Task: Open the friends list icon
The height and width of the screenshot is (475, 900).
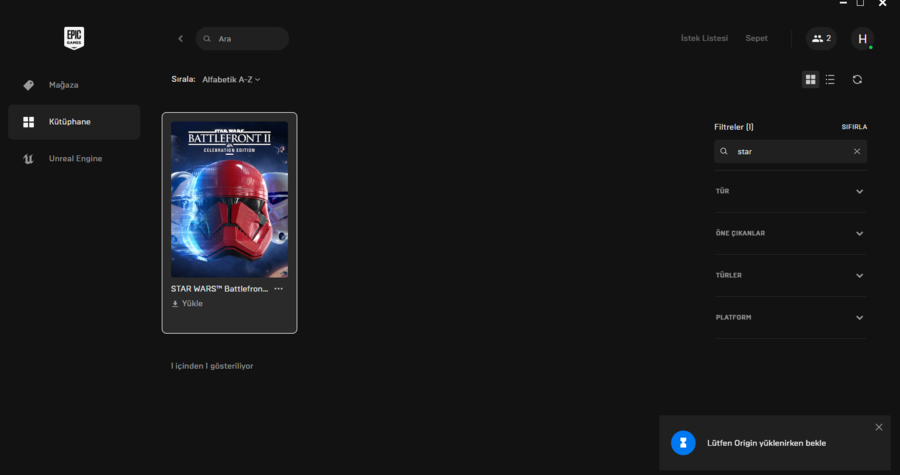Action: (821, 38)
